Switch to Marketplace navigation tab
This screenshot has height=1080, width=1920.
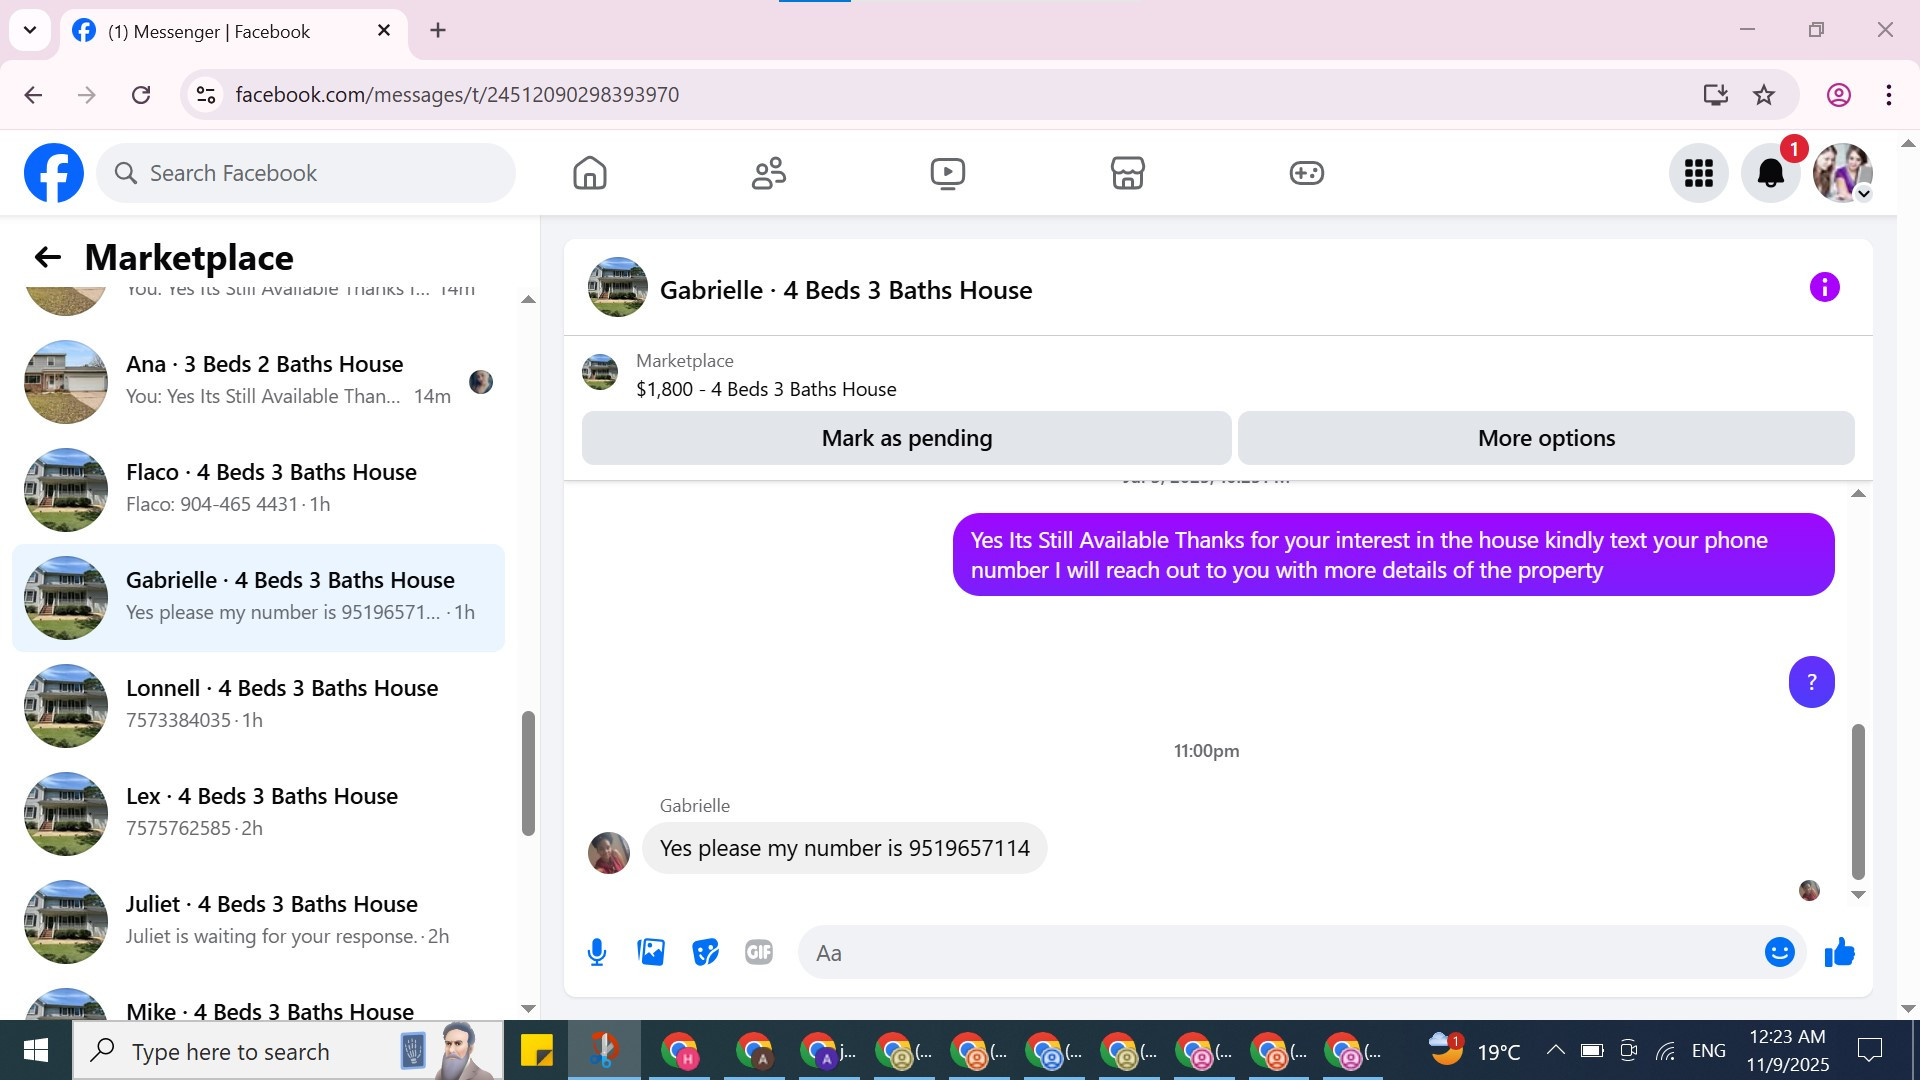tap(1127, 173)
